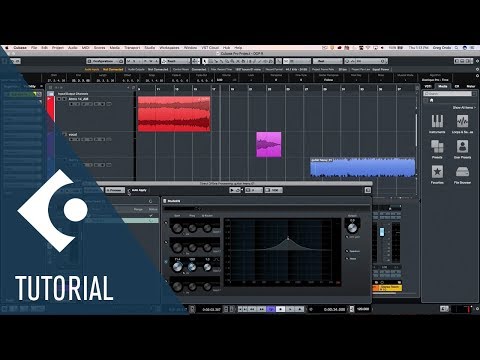Activate the Cycle button in transport

271,309
